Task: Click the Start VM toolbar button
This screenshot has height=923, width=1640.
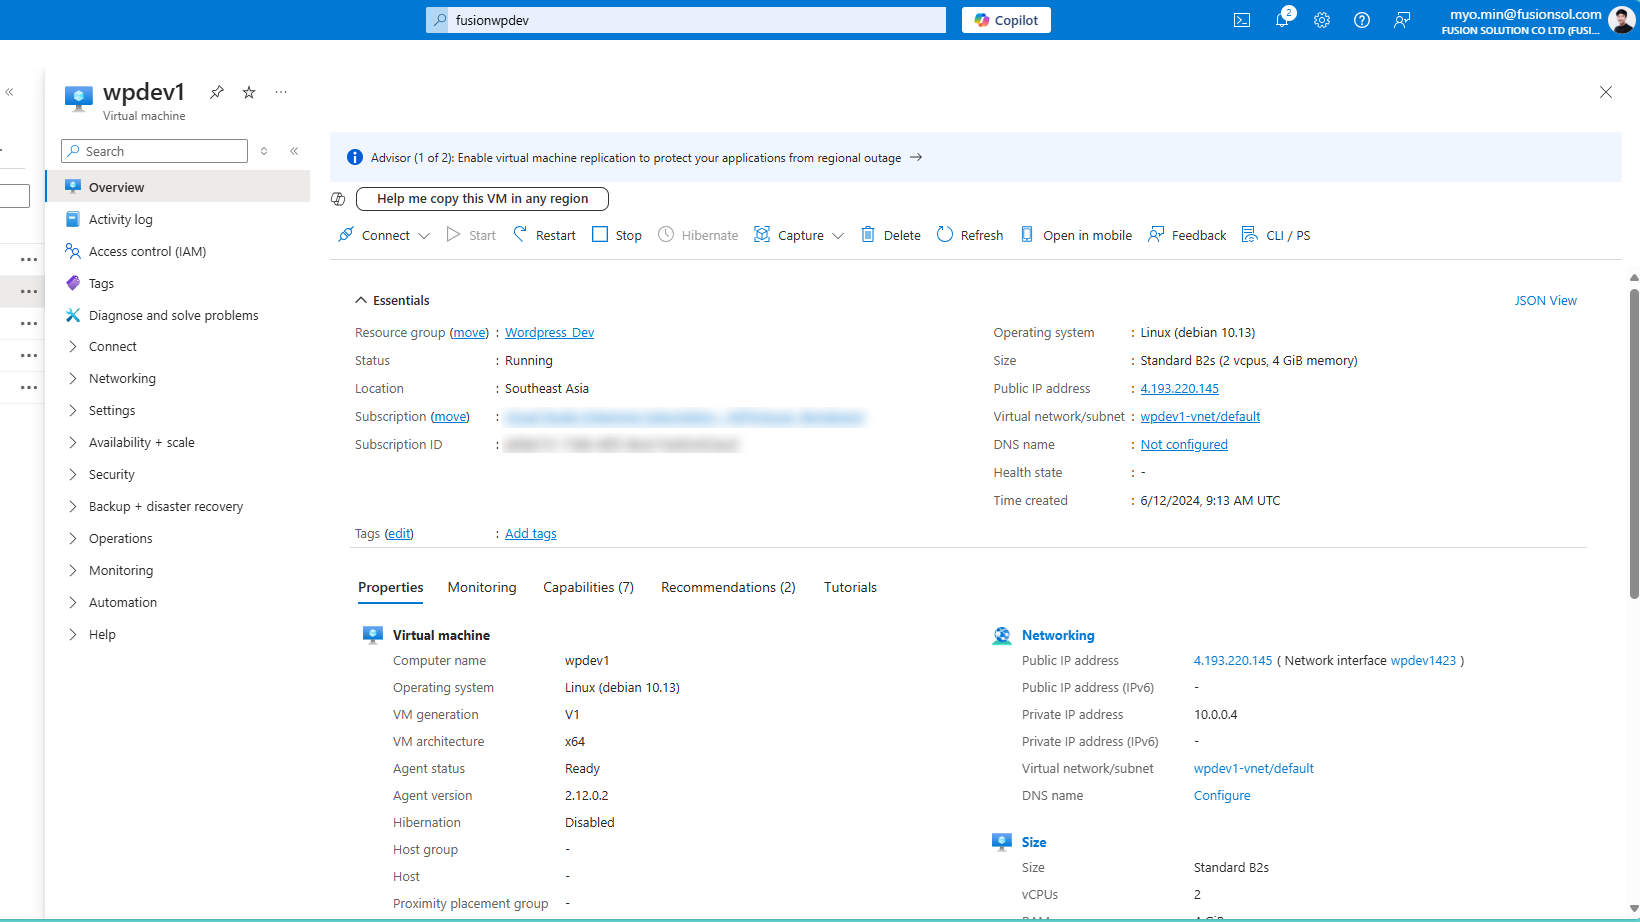Action: [x=471, y=235]
